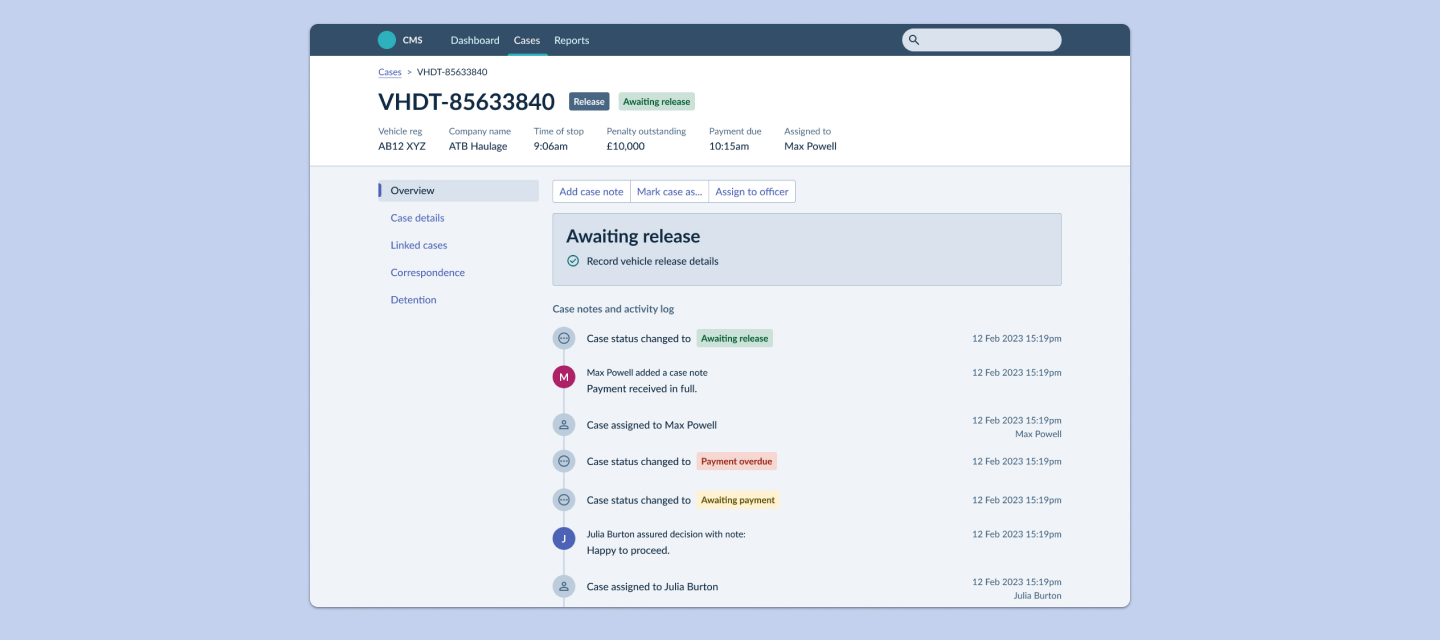1440x640 pixels.
Task: Click Max Powell added a case note text
Action: 647,372
